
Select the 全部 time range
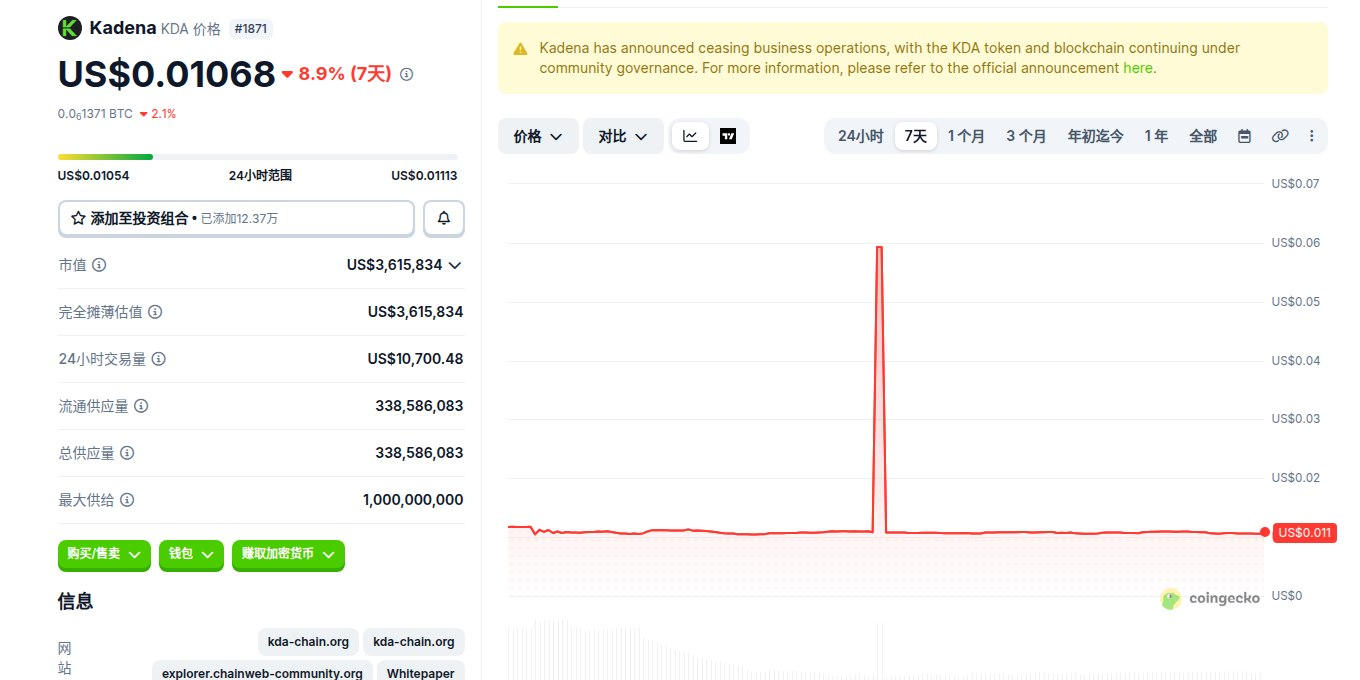click(x=1203, y=136)
